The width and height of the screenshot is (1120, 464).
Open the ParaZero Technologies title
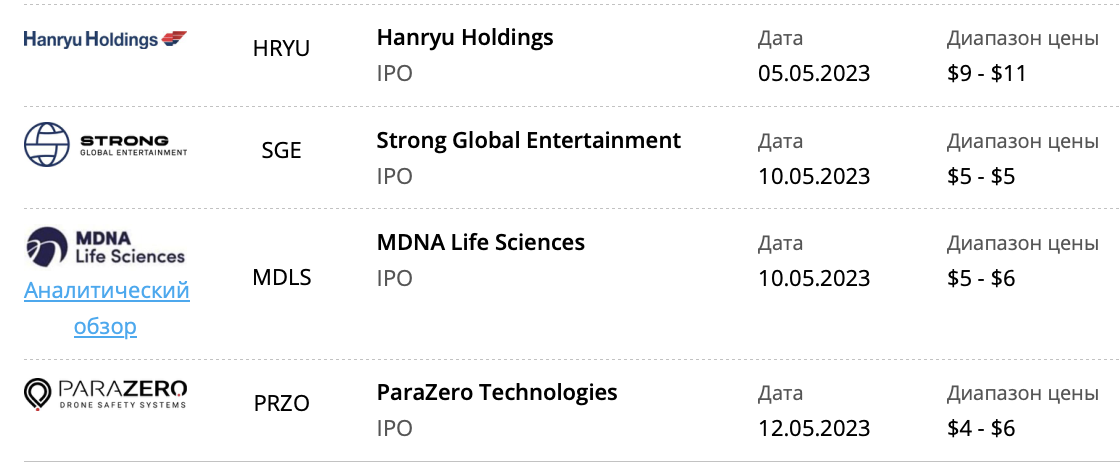tap(497, 392)
